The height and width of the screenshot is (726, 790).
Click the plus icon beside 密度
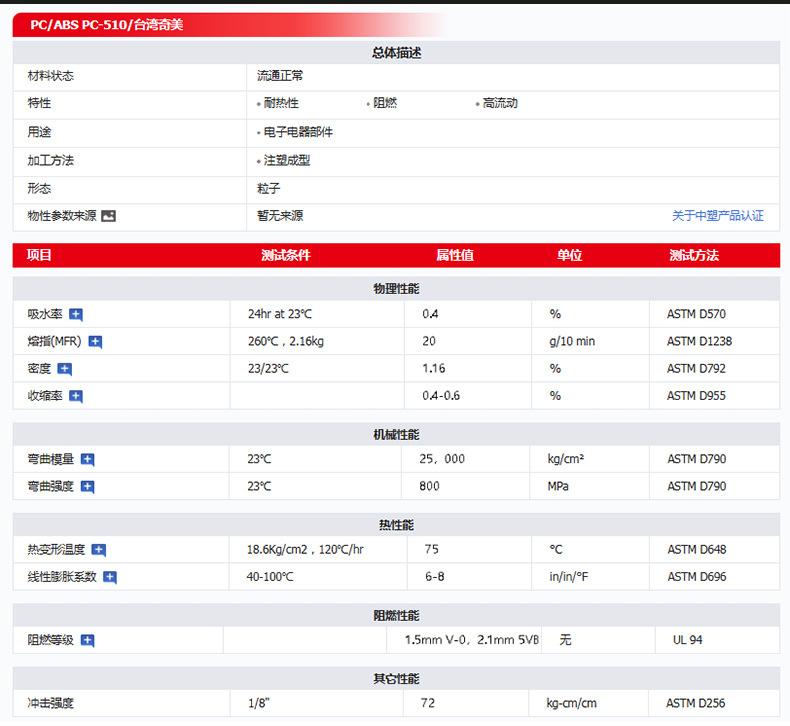pos(65,369)
